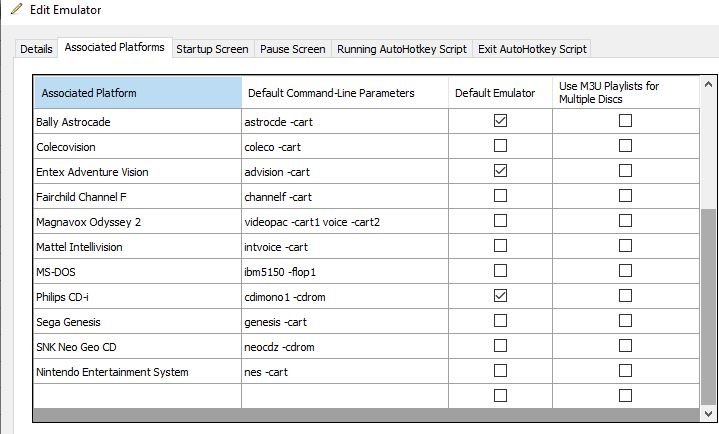Check M3U Playlists for Nintendo Entertainment System

[x=625, y=371]
